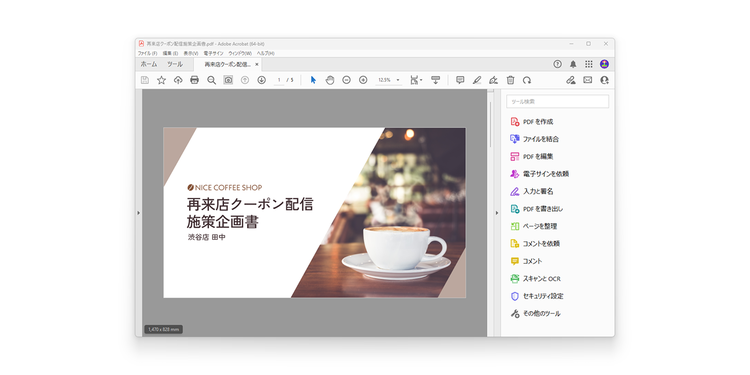
Task: Open the page fit options dropdown
Action: tap(416, 80)
